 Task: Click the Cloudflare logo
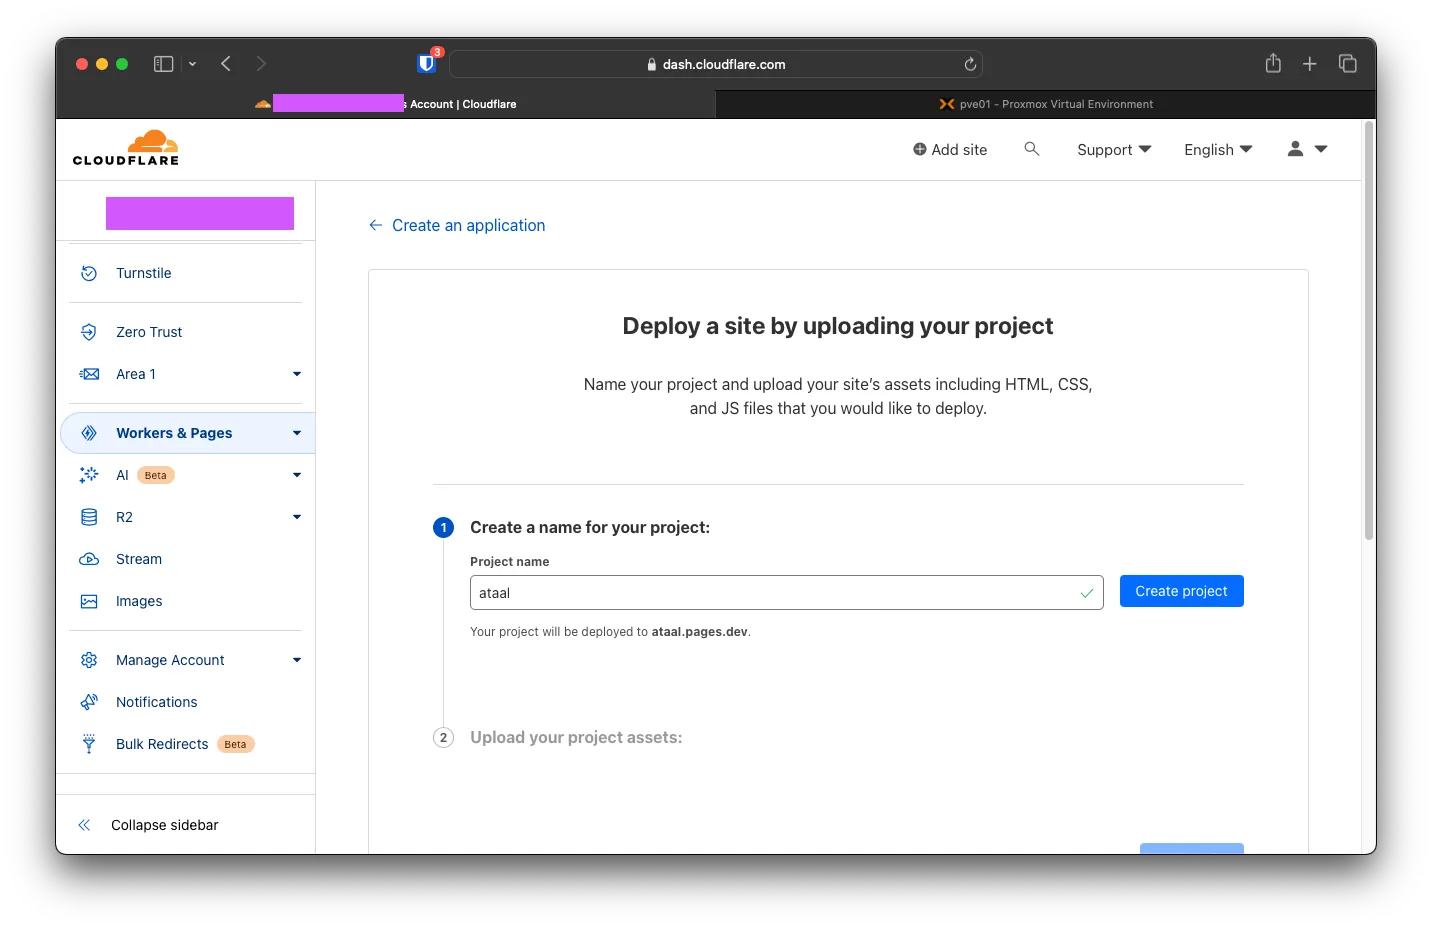click(126, 148)
